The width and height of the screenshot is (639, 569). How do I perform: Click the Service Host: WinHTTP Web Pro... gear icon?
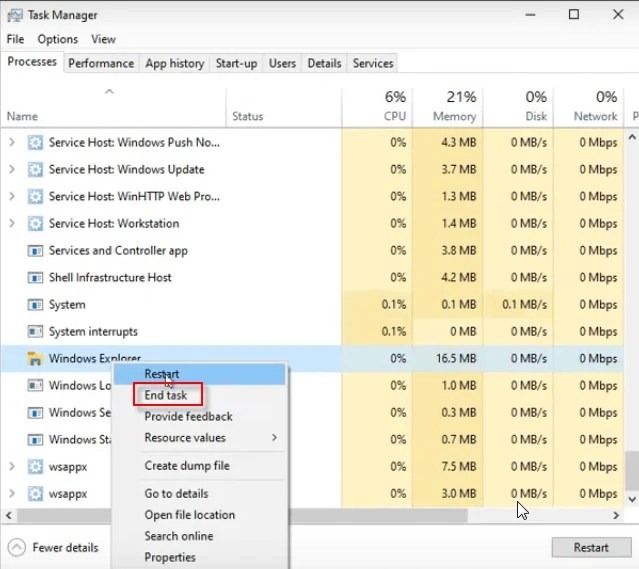pos(35,196)
